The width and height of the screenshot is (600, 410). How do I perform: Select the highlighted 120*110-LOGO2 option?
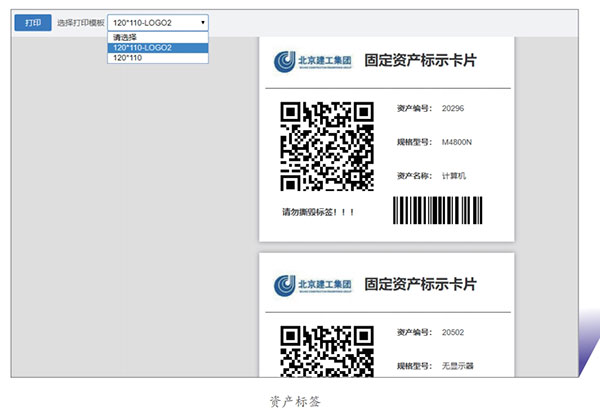coord(158,48)
